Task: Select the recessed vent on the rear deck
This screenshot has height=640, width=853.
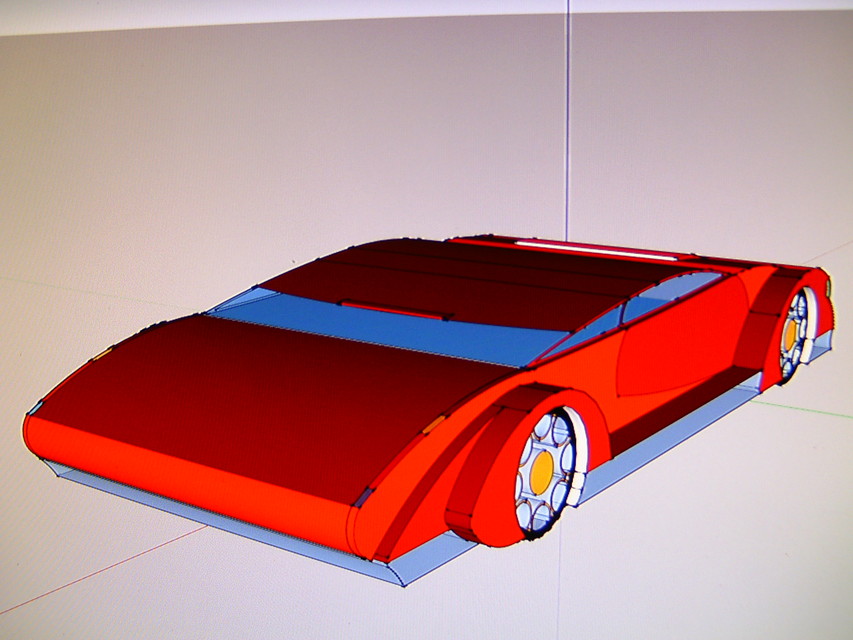Action: tap(394, 310)
